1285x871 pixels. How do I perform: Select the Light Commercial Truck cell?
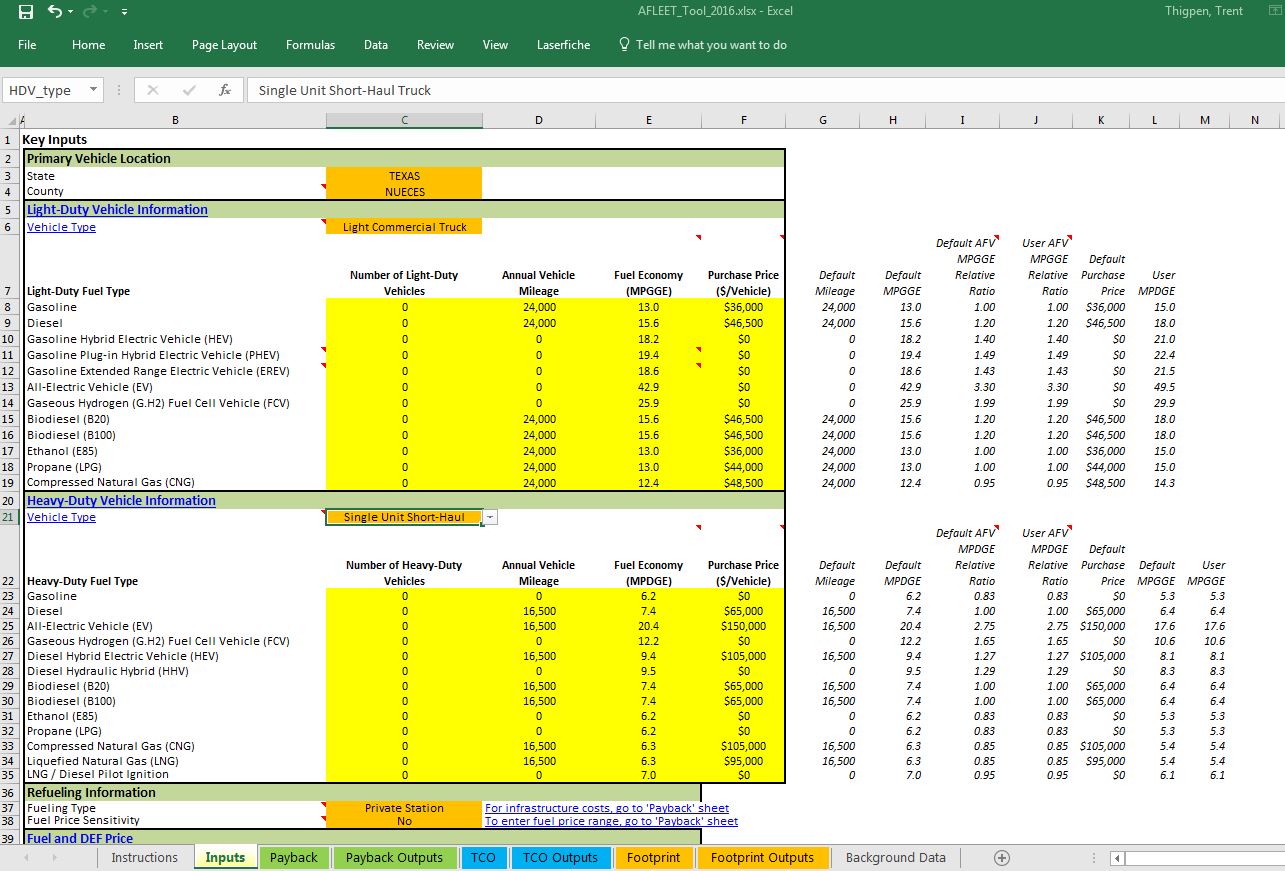click(x=404, y=227)
